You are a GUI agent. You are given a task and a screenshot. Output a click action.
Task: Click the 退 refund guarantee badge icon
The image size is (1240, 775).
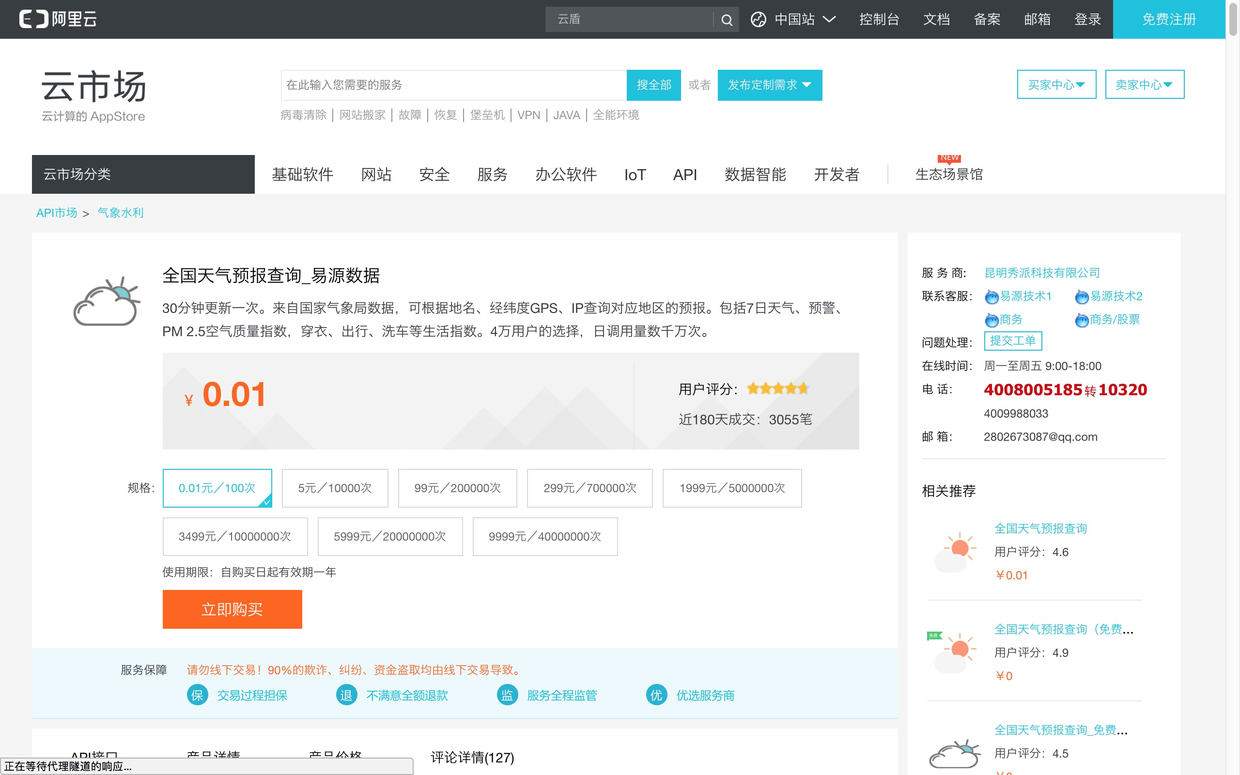[x=346, y=695]
